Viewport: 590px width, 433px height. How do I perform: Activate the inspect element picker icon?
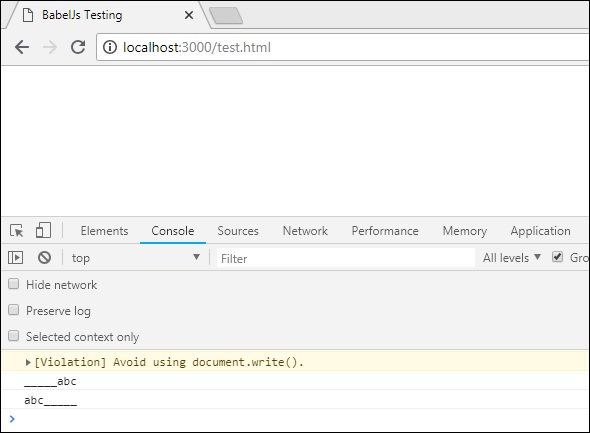pyautogui.click(x=17, y=230)
